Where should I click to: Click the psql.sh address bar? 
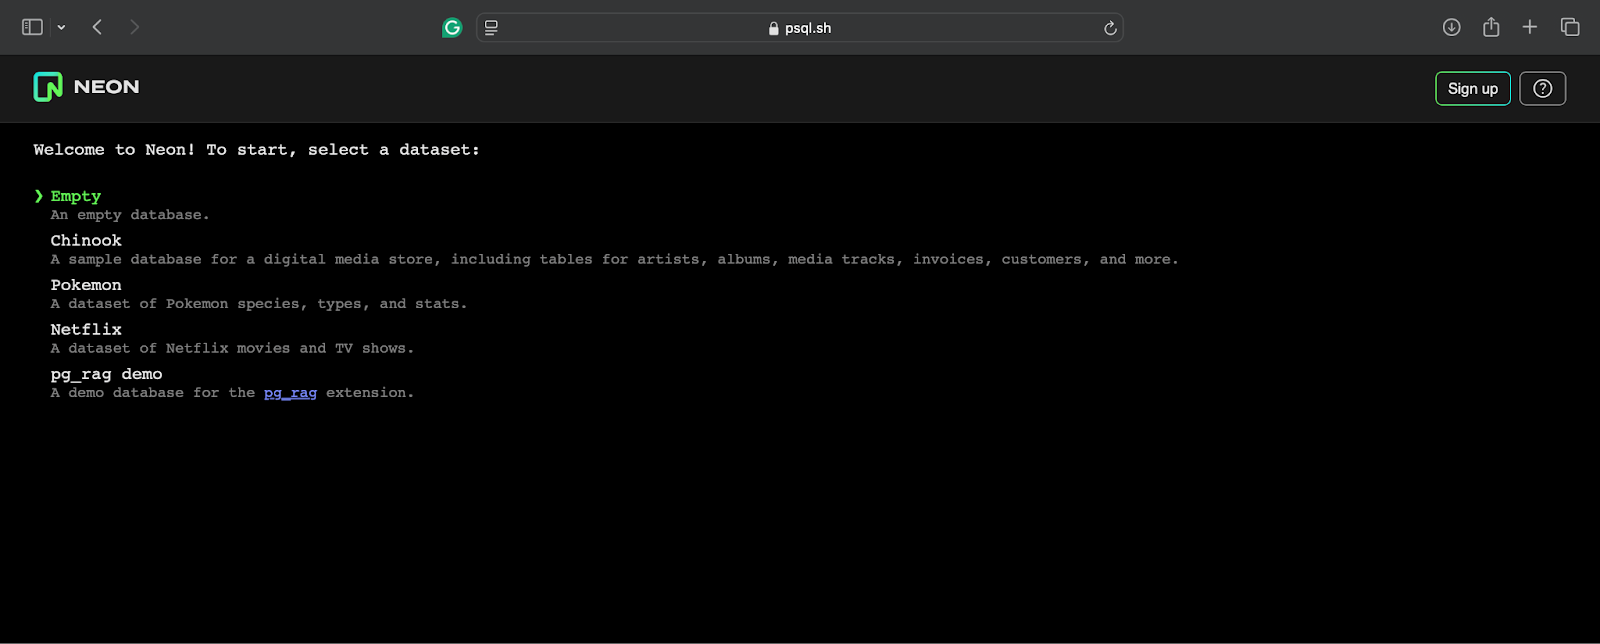(800, 28)
